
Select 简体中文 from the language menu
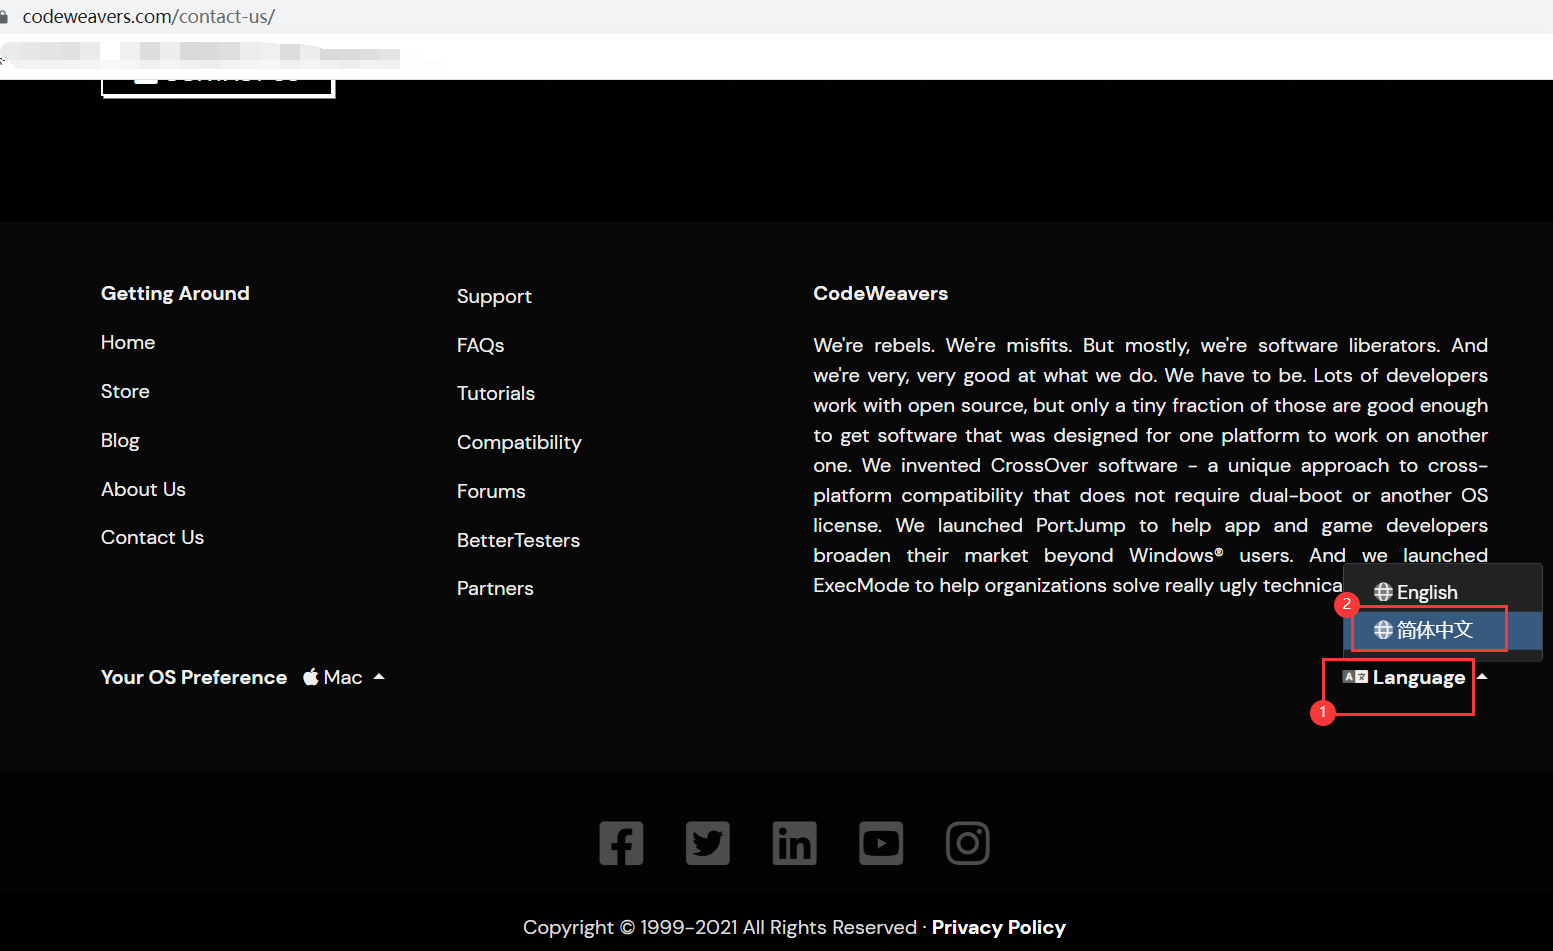coord(1434,630)
